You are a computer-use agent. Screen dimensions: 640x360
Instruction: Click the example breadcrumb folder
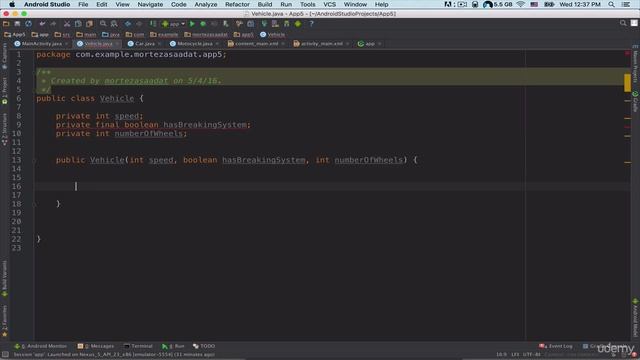[164, 35]
